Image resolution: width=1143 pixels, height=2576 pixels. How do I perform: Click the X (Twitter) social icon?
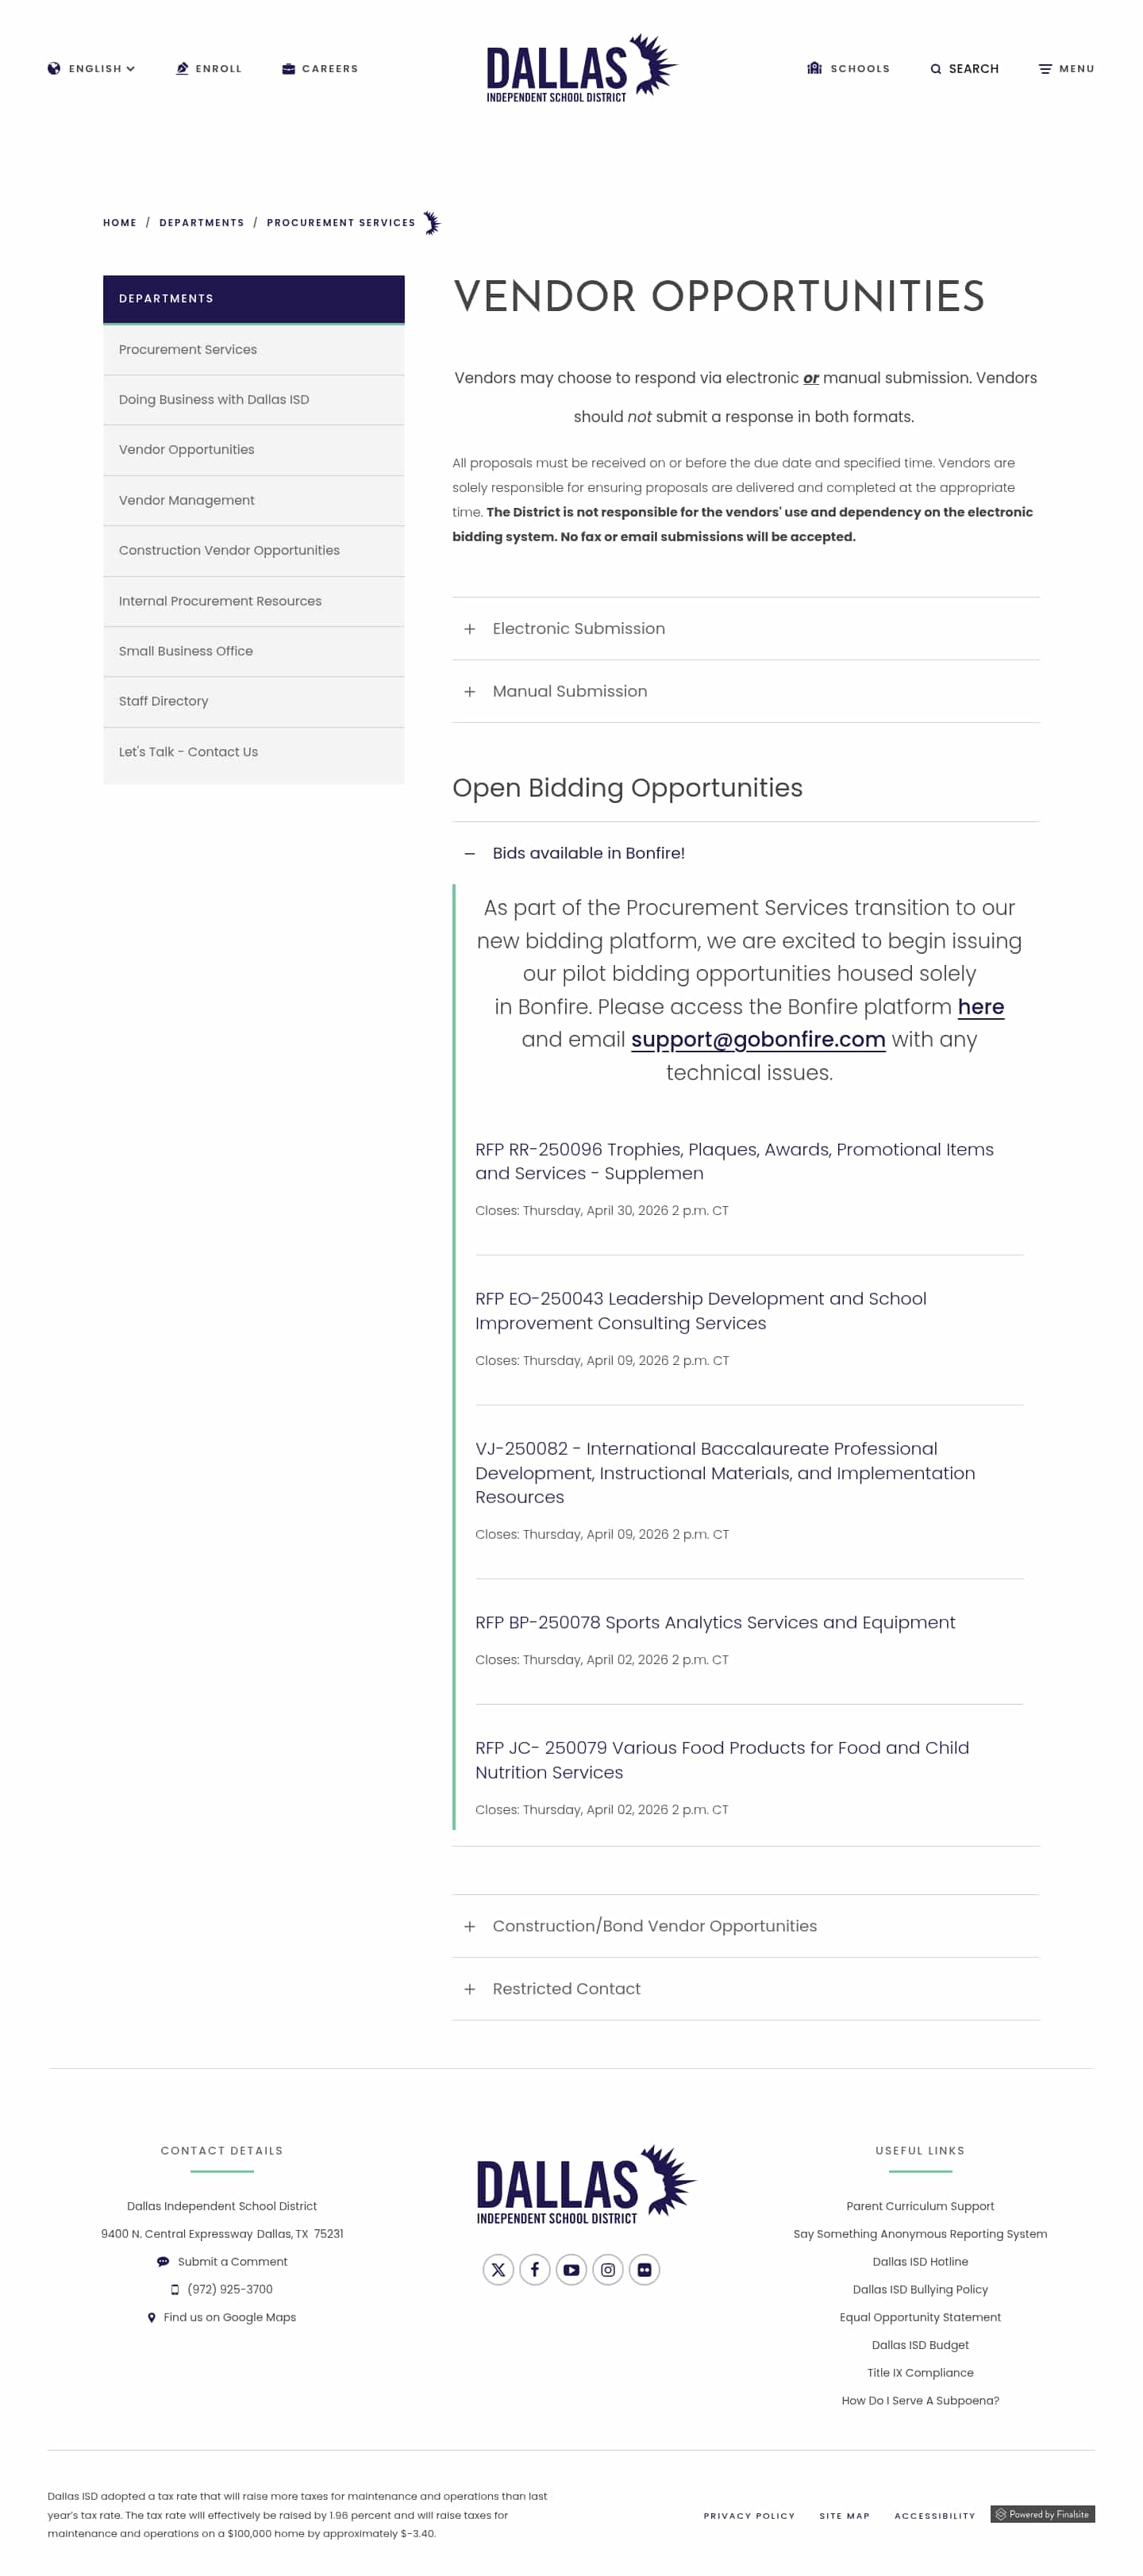click(x=498, y=2269)
